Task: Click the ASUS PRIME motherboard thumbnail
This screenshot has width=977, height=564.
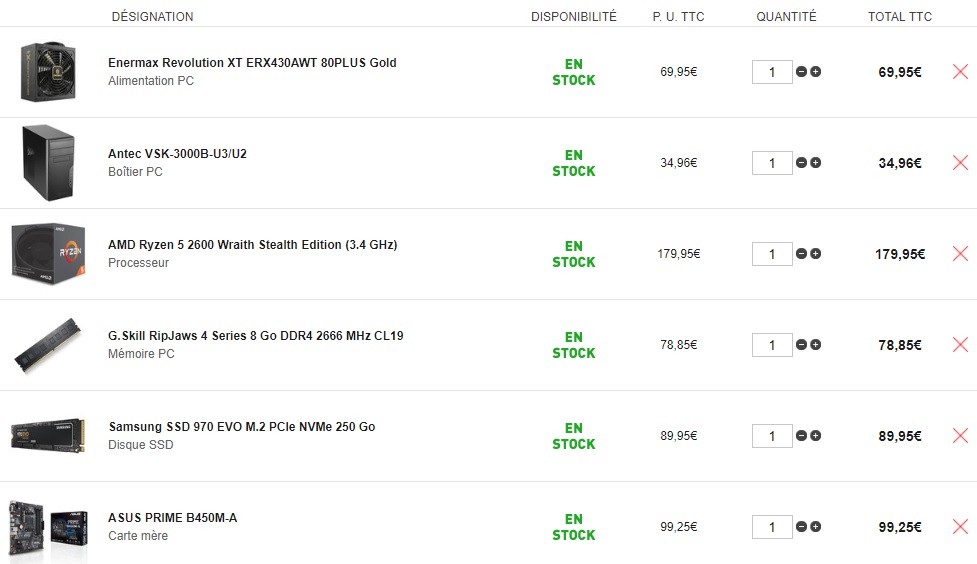Action: (x=48, y=527)
